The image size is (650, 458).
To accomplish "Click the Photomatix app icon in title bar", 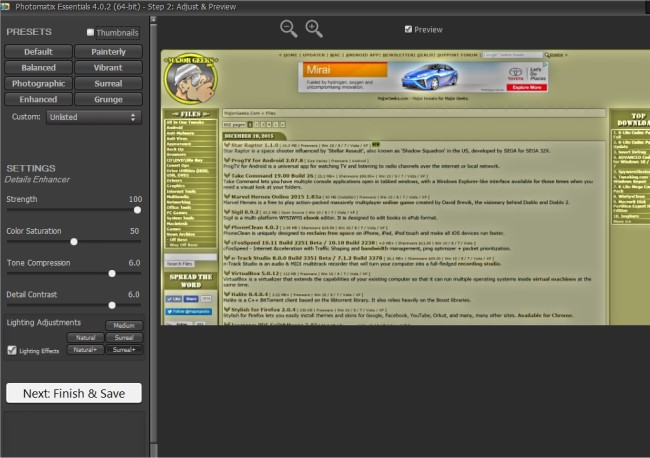I will click(x=5, y=7).
